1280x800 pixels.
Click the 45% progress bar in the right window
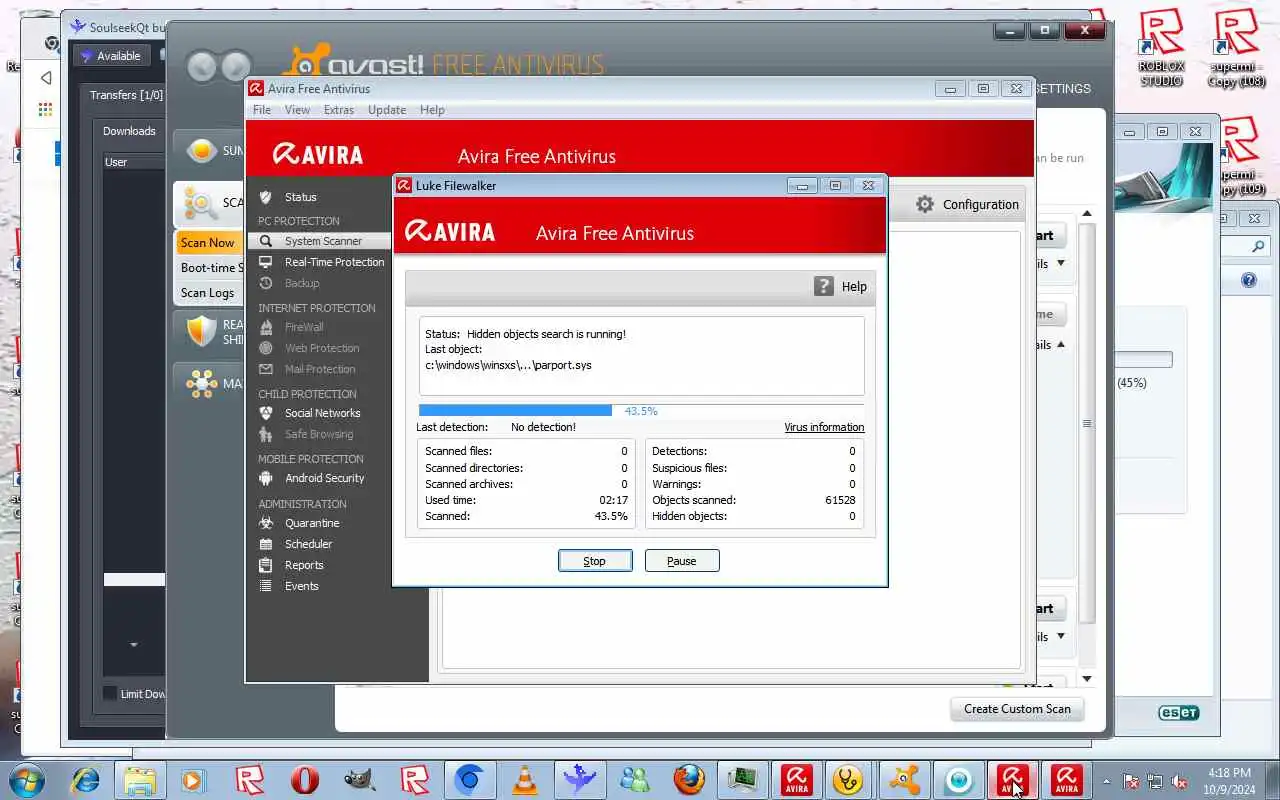(1144, 360)
